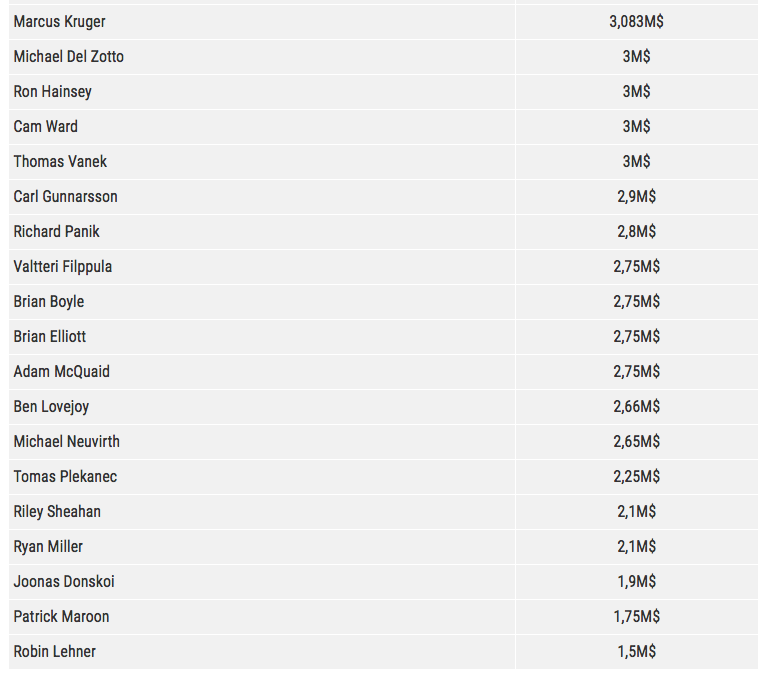Screen dimensions: 762x675
Task: Click the 3,083M$ salary value
Action: coord(636,21)
